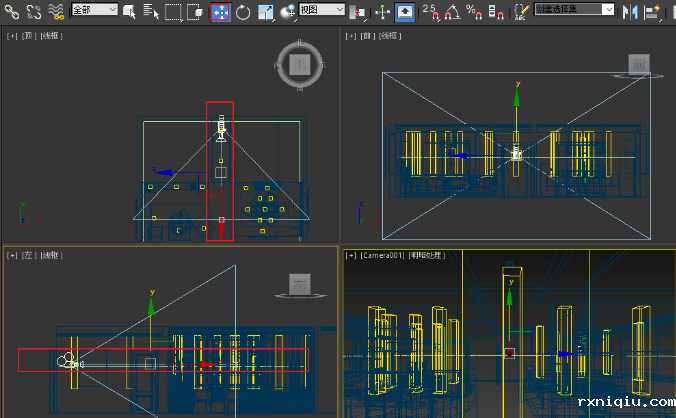Click the 前 ViewCube in the front viewport
This screenshot has width=676, height=418.
click(639, 65)
